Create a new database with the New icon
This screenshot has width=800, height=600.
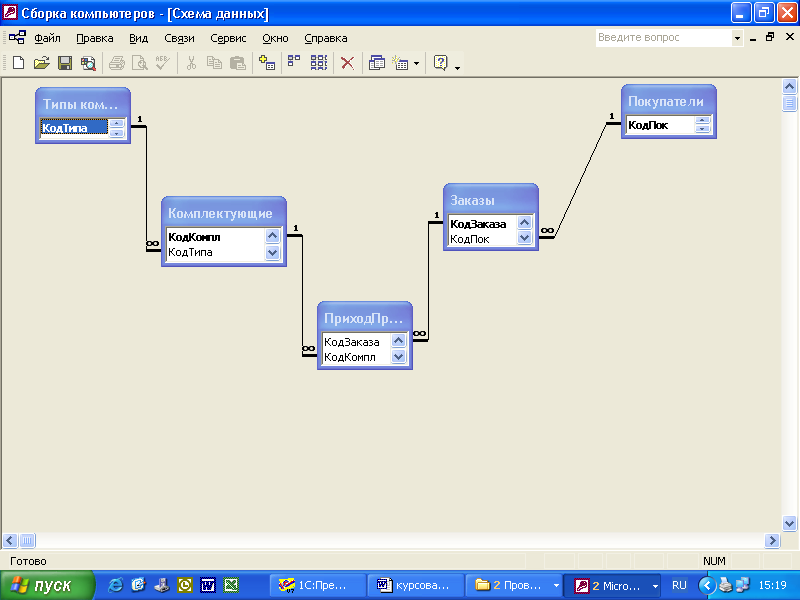18,63
